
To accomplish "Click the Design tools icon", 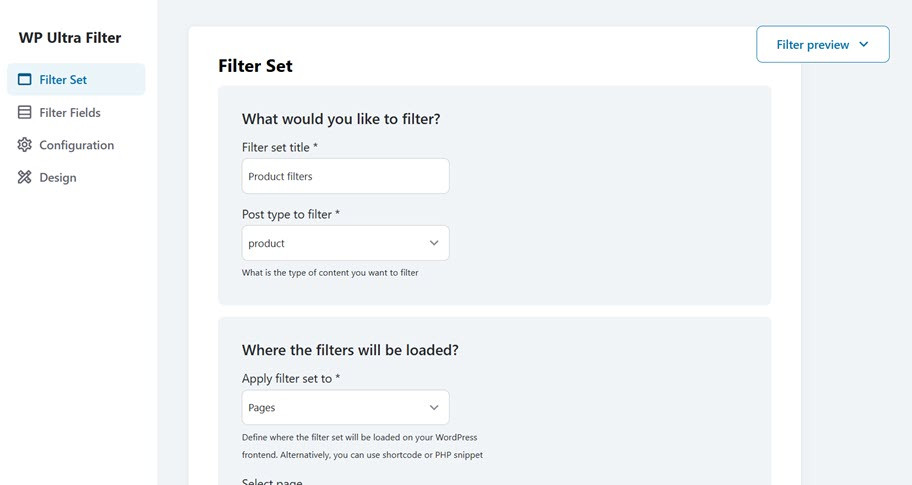I will (25, 178).
